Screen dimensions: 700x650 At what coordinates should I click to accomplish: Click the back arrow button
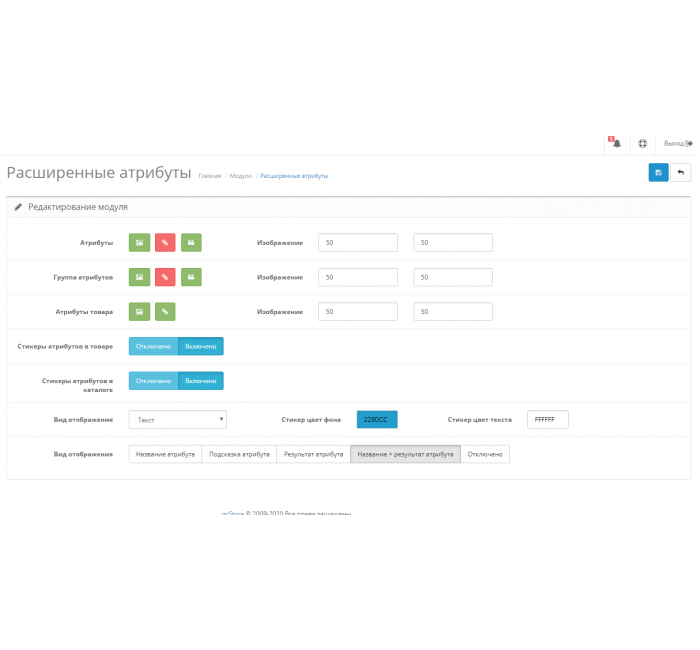tap(681, 172)
